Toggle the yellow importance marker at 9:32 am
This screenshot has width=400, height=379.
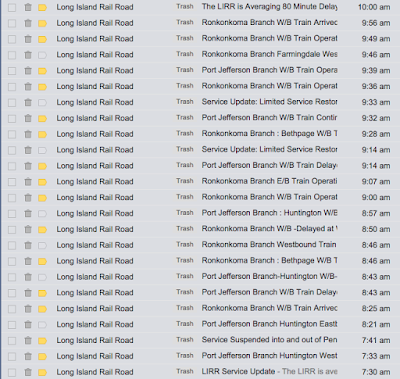click(42, 118)
